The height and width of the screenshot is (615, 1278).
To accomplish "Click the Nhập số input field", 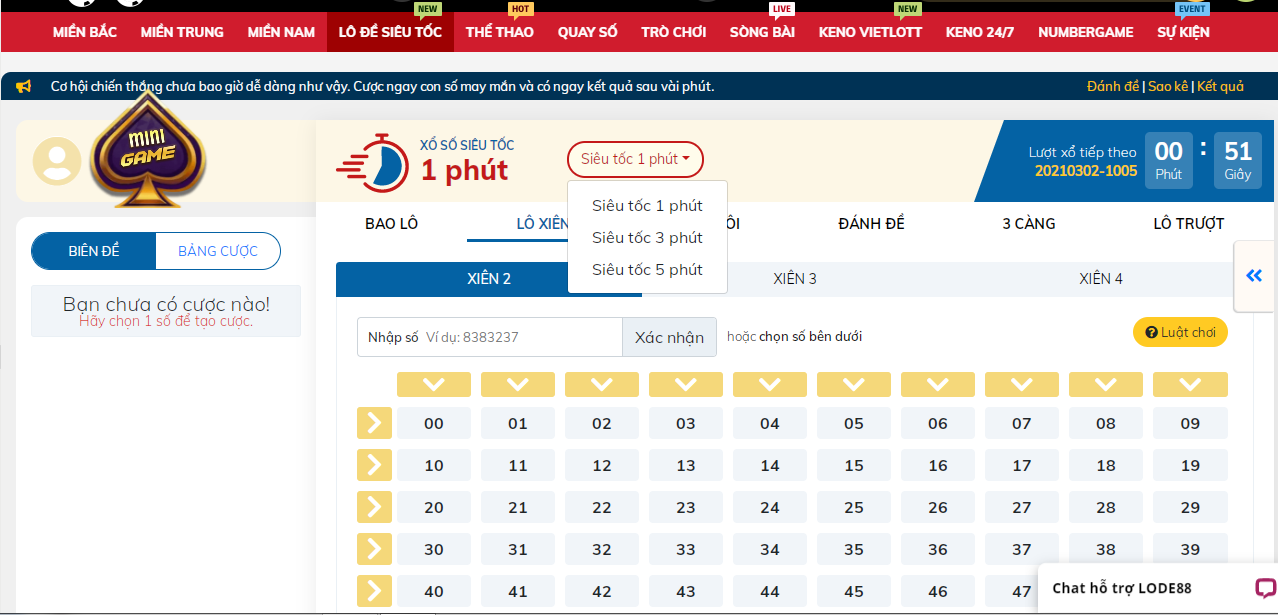I will click(520, 337).
